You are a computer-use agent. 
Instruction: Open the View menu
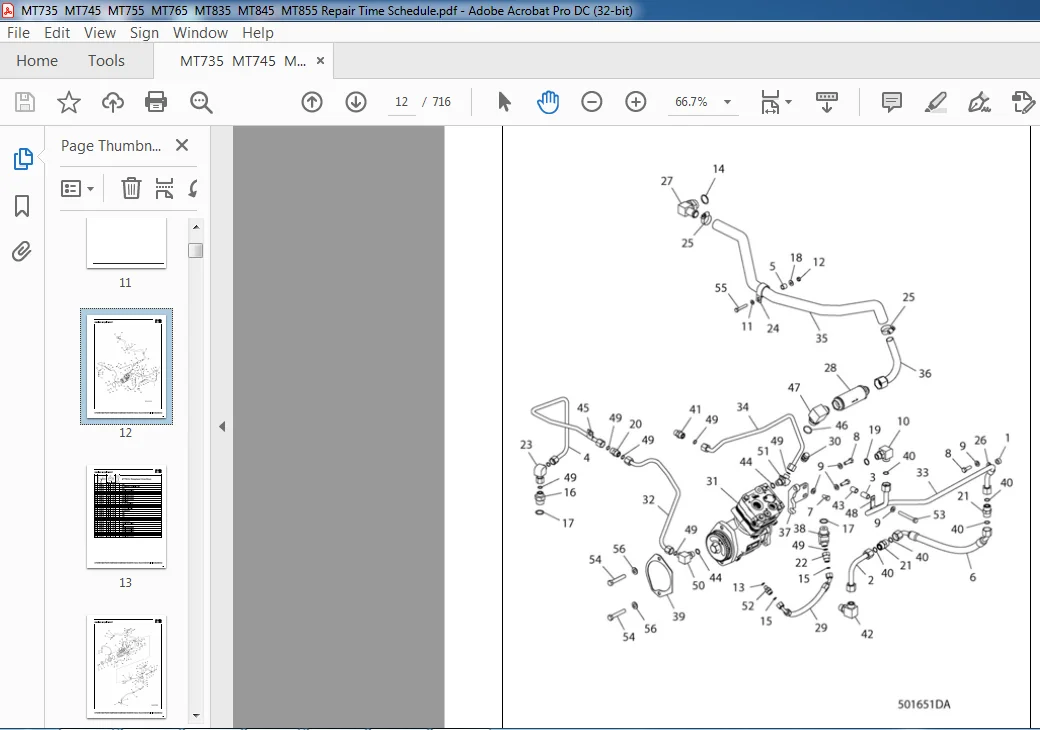tap(99, 32)
